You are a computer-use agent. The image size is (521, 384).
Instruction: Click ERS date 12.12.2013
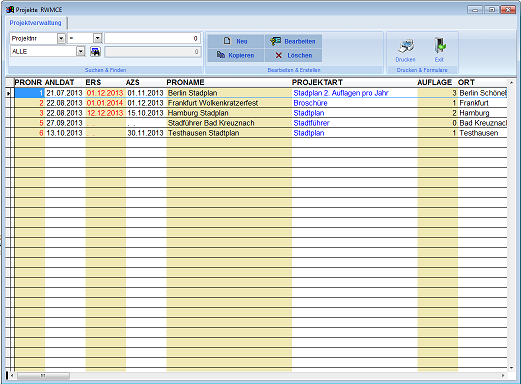[x=105, y=113]
